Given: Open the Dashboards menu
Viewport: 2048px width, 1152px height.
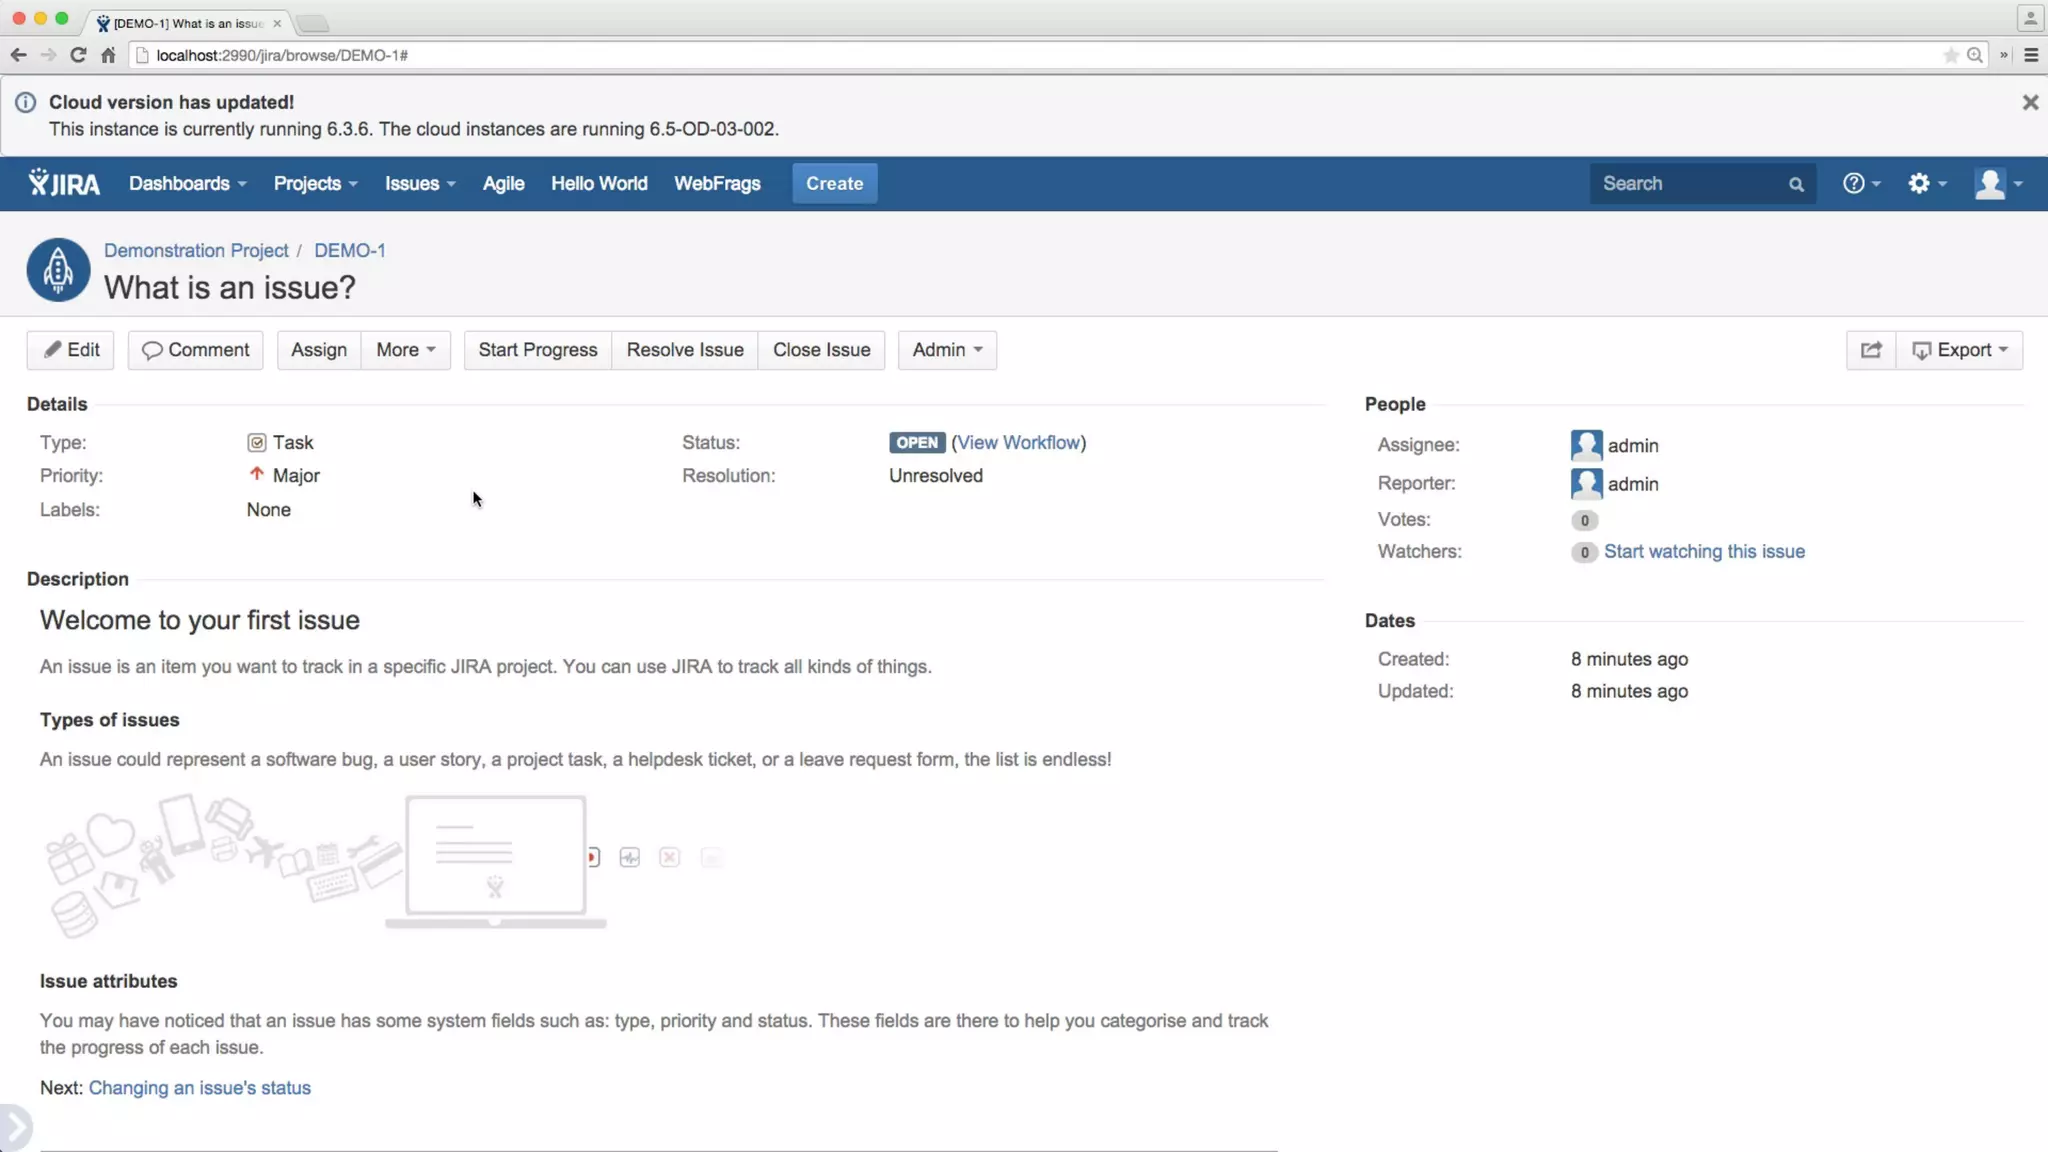Looking at the screenshot, I should click(187, 183).
